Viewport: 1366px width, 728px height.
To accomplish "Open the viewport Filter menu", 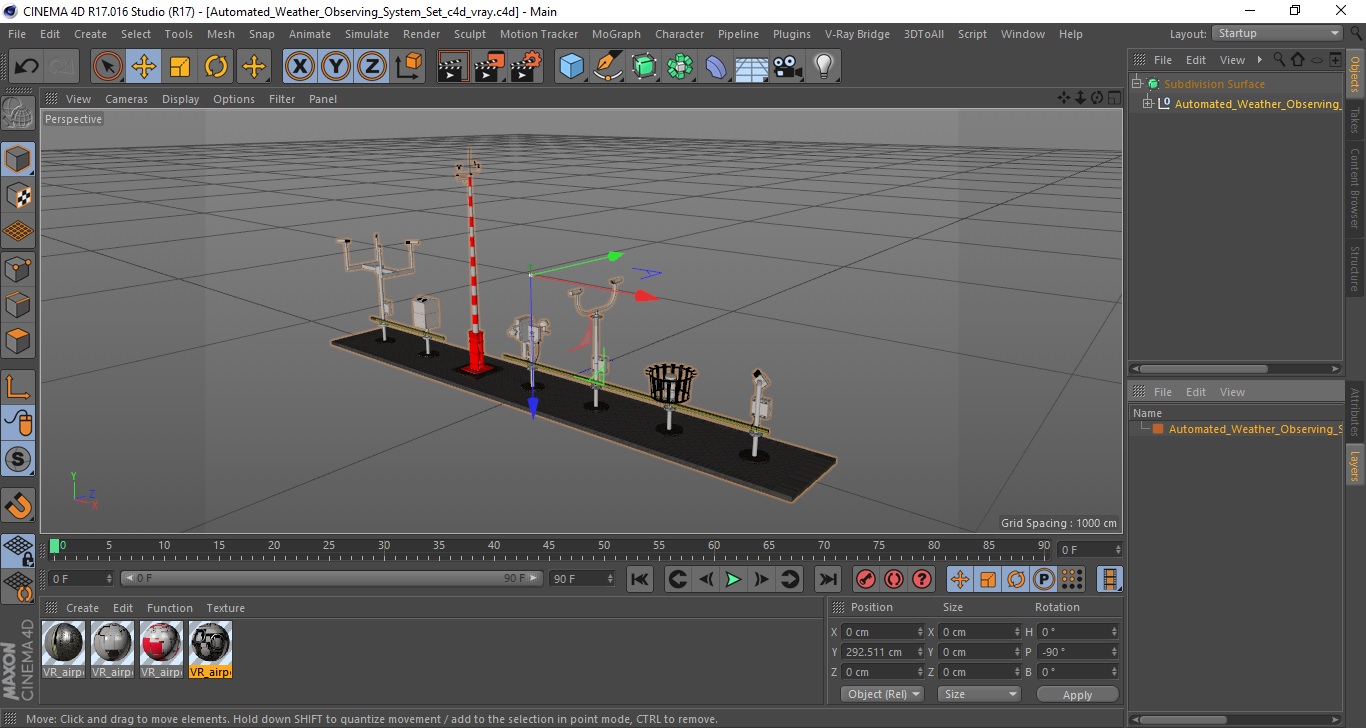I will 282,99.
